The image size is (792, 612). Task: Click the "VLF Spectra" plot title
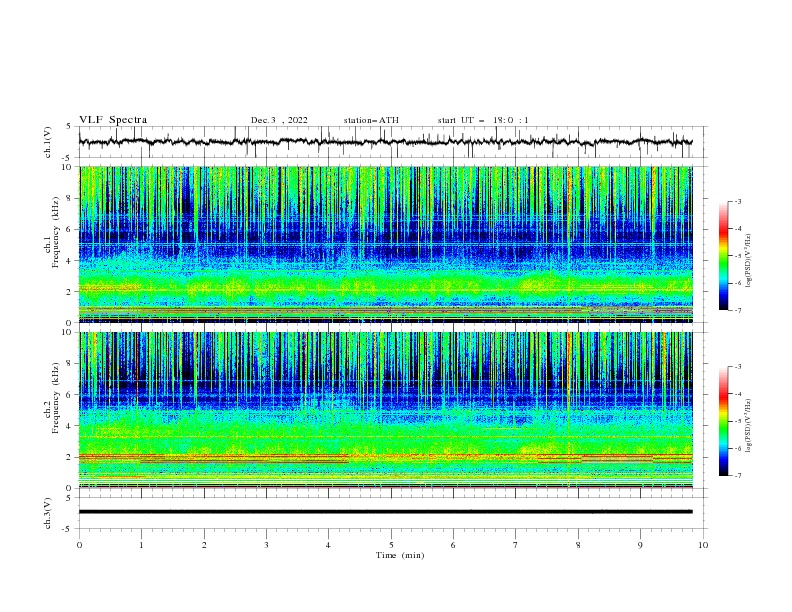point(113,120)
